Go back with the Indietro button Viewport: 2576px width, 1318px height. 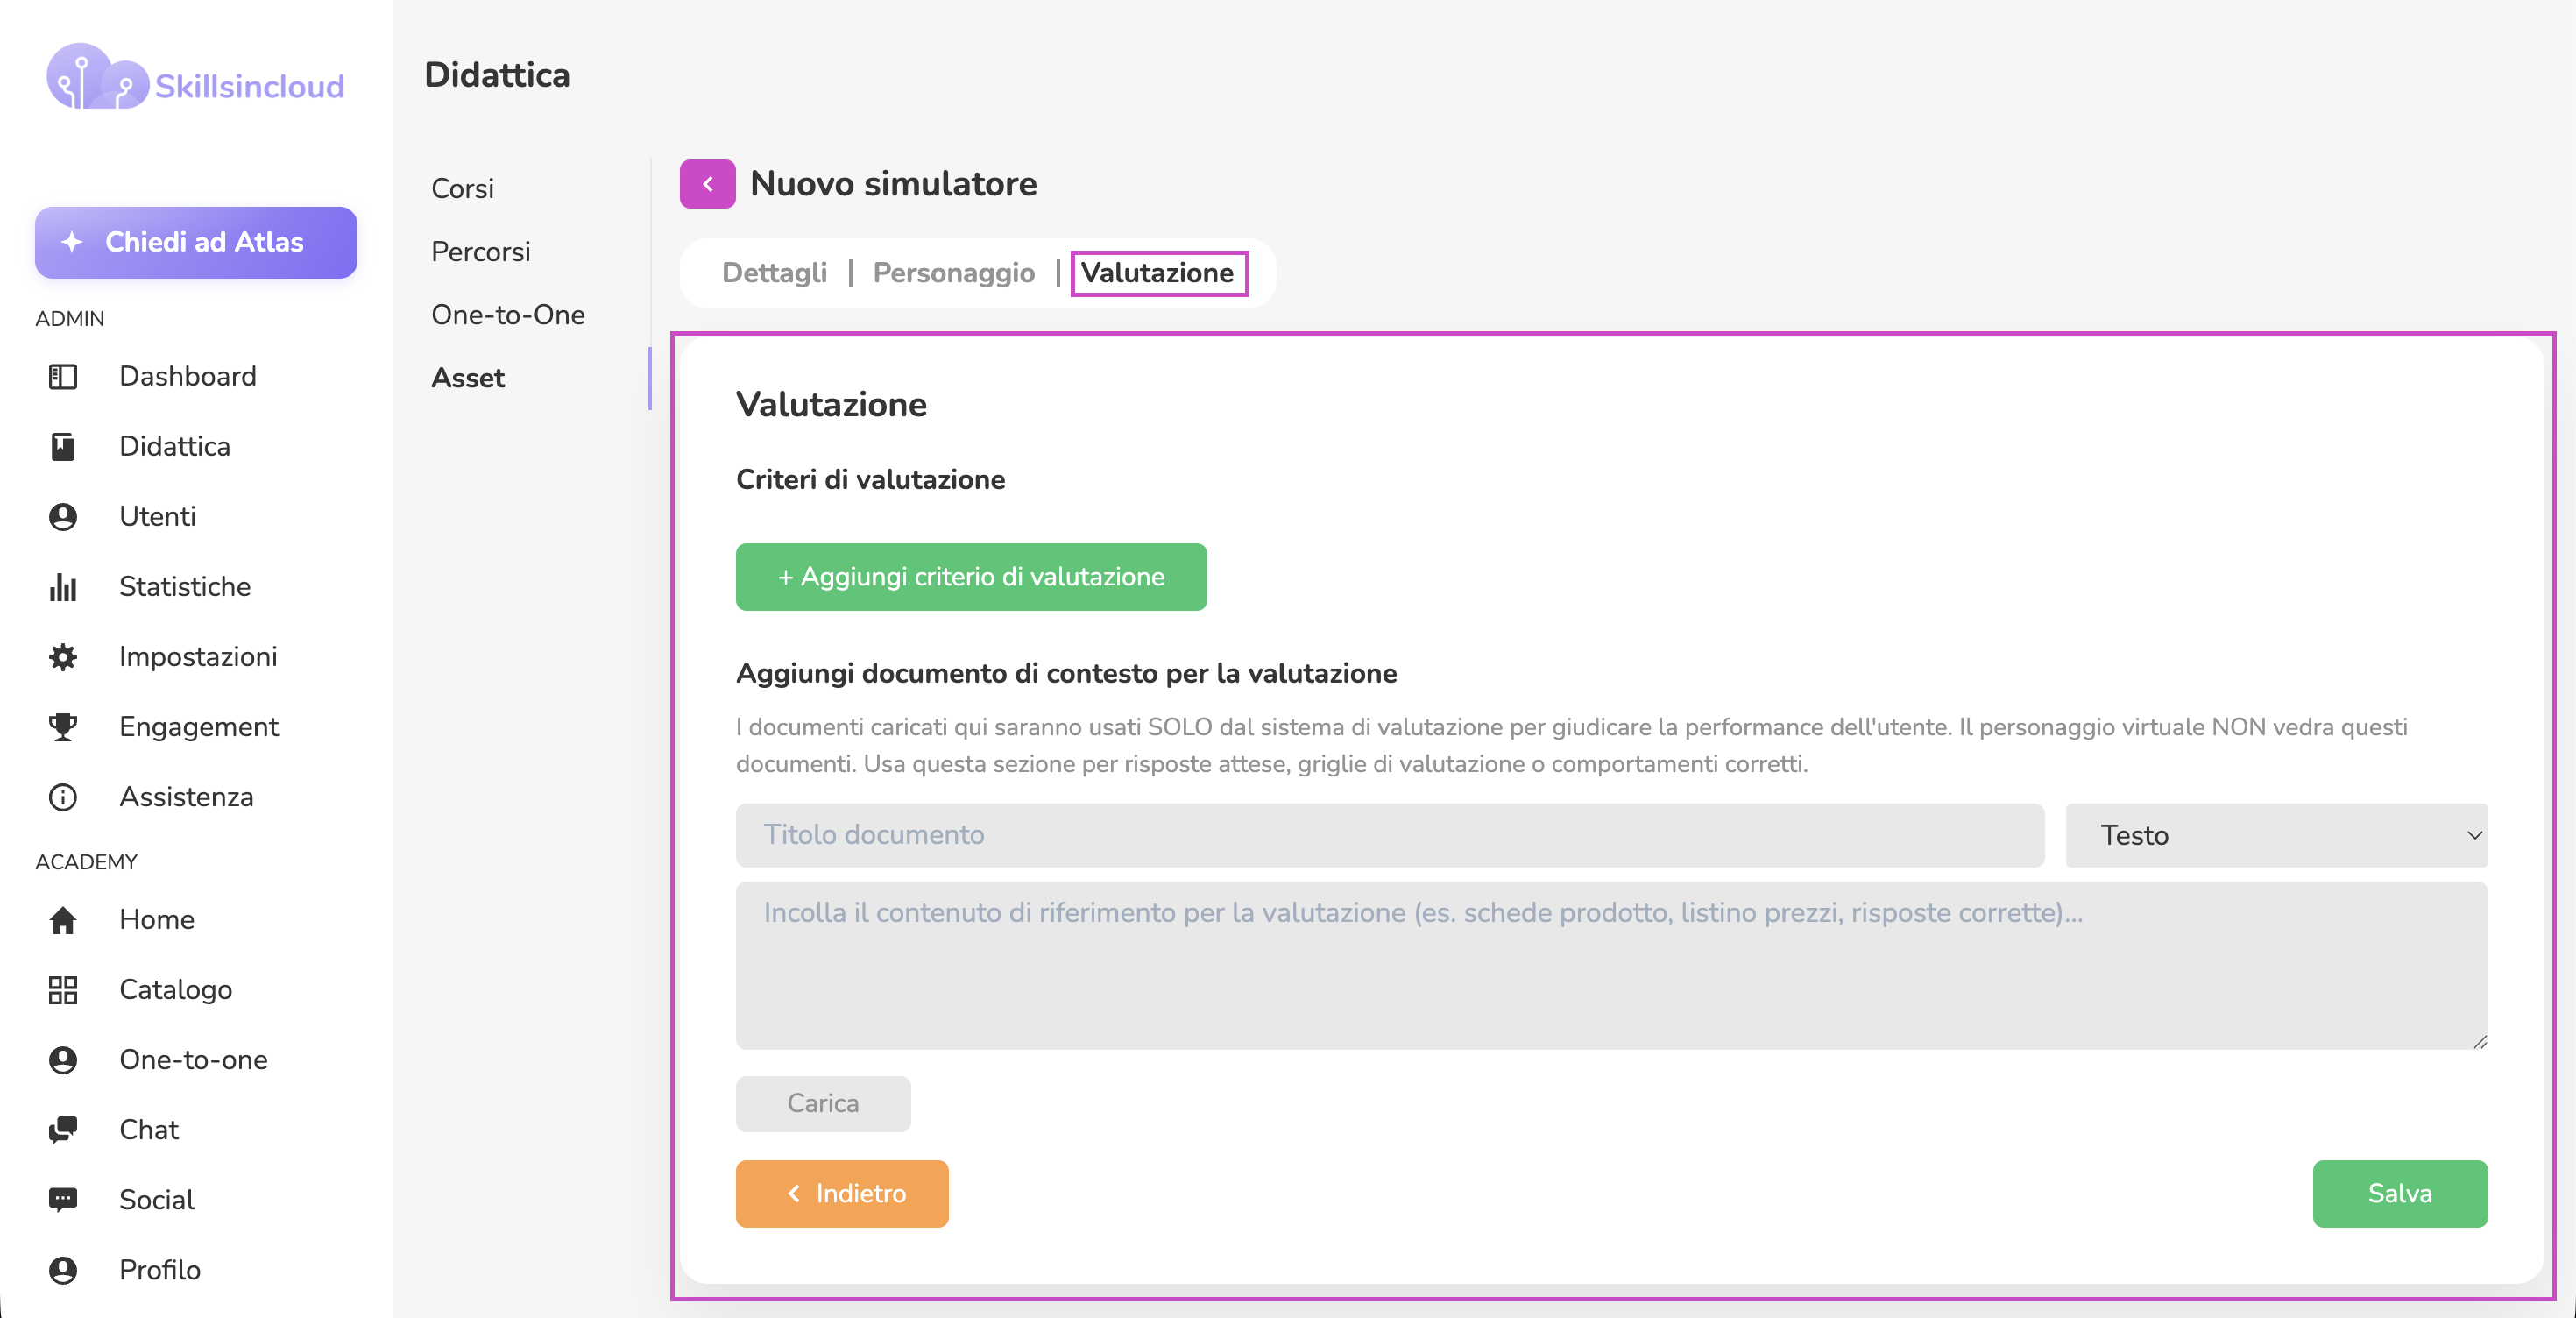(x=841, y=1193)
